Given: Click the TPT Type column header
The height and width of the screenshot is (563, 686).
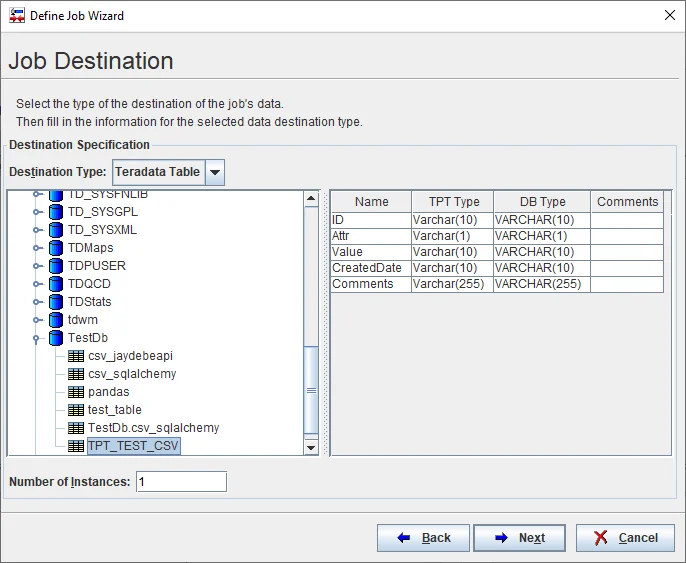Looking at the screenshot, I should pyautogui.click(x=453, y=202).
